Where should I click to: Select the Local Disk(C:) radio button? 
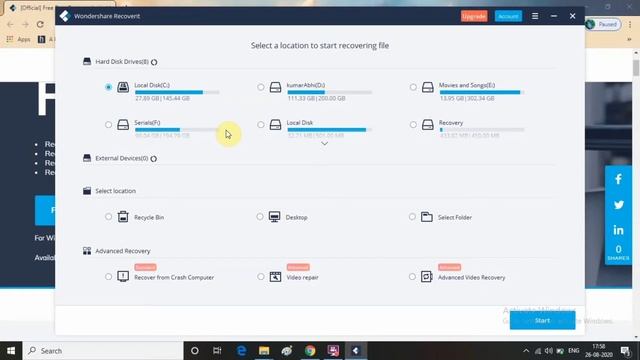pos(108,87)
